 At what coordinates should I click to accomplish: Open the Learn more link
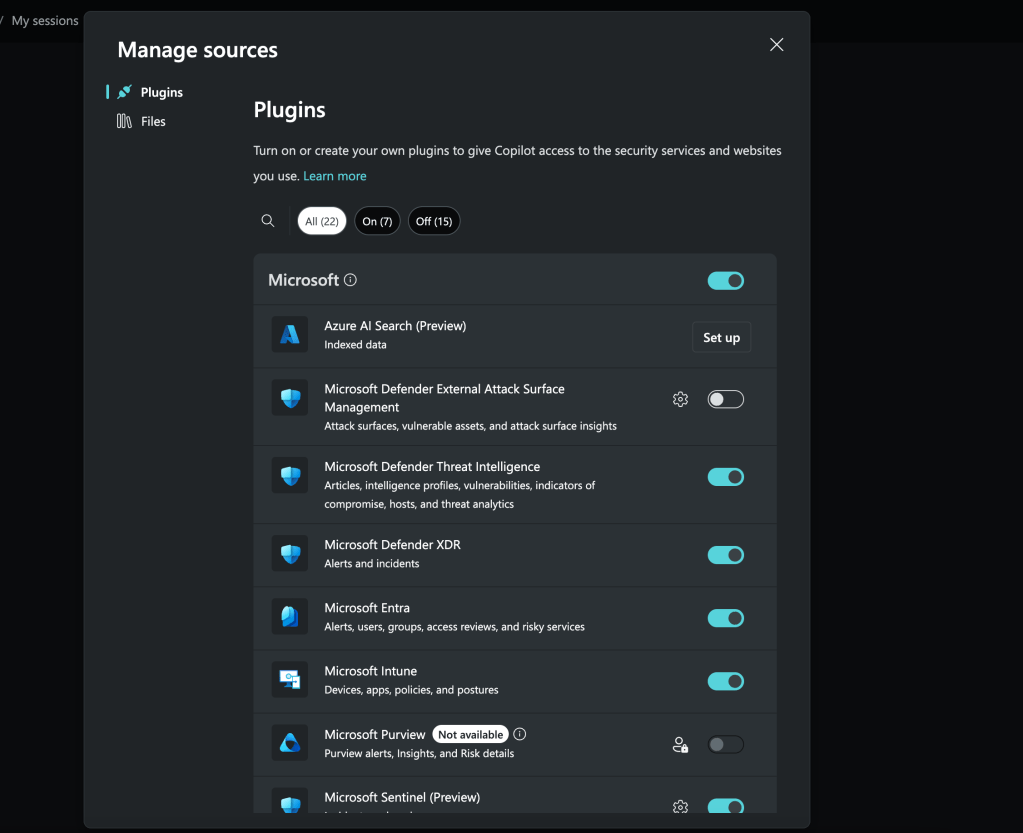[335, 176]
